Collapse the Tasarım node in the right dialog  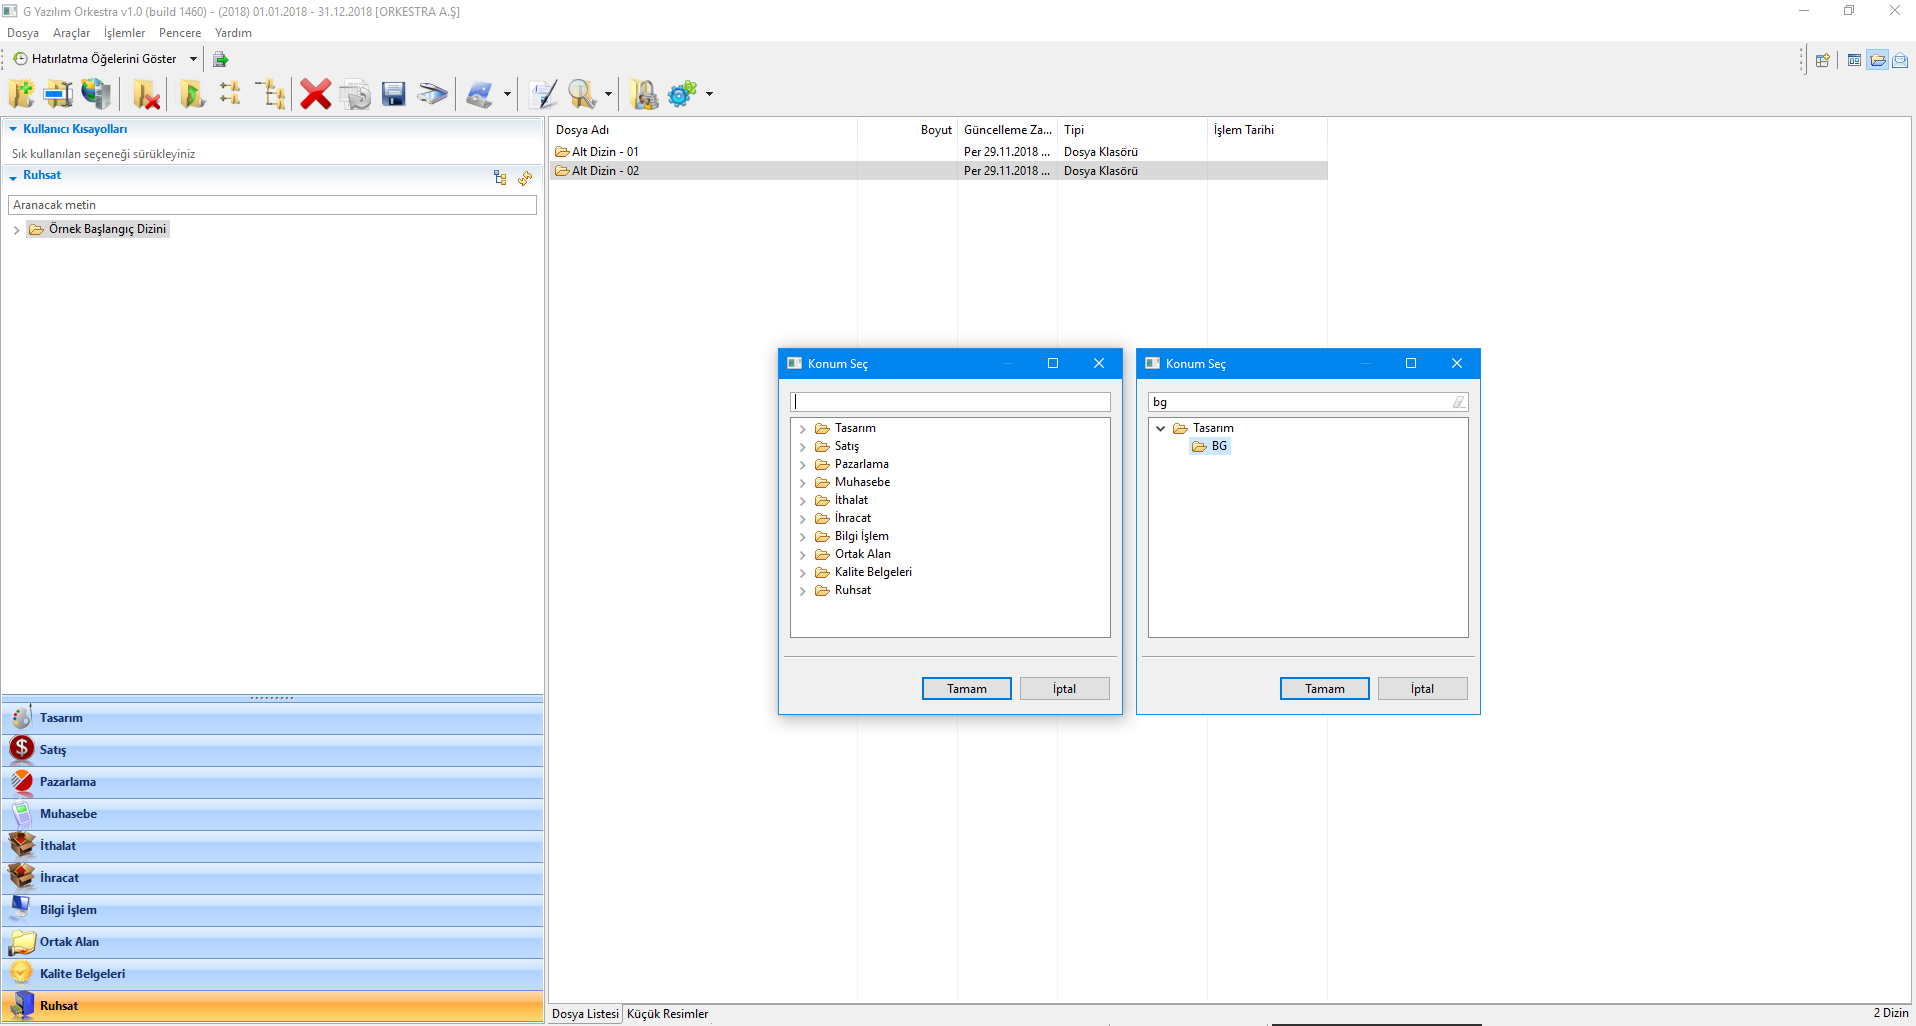point(1160,428)
